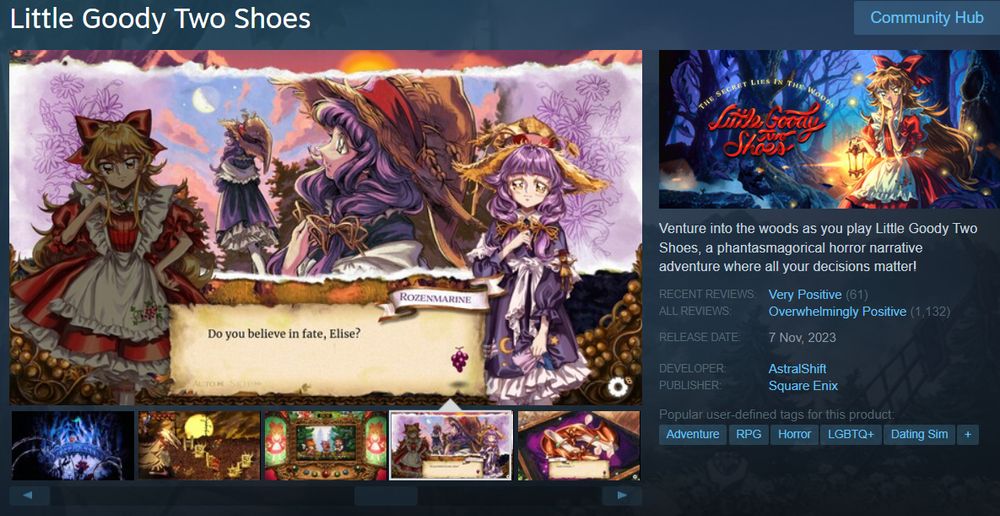Select the green framed pixel-art thumbnail
The height and width of the screenshot is (516, 1000).
coord(325,445)
